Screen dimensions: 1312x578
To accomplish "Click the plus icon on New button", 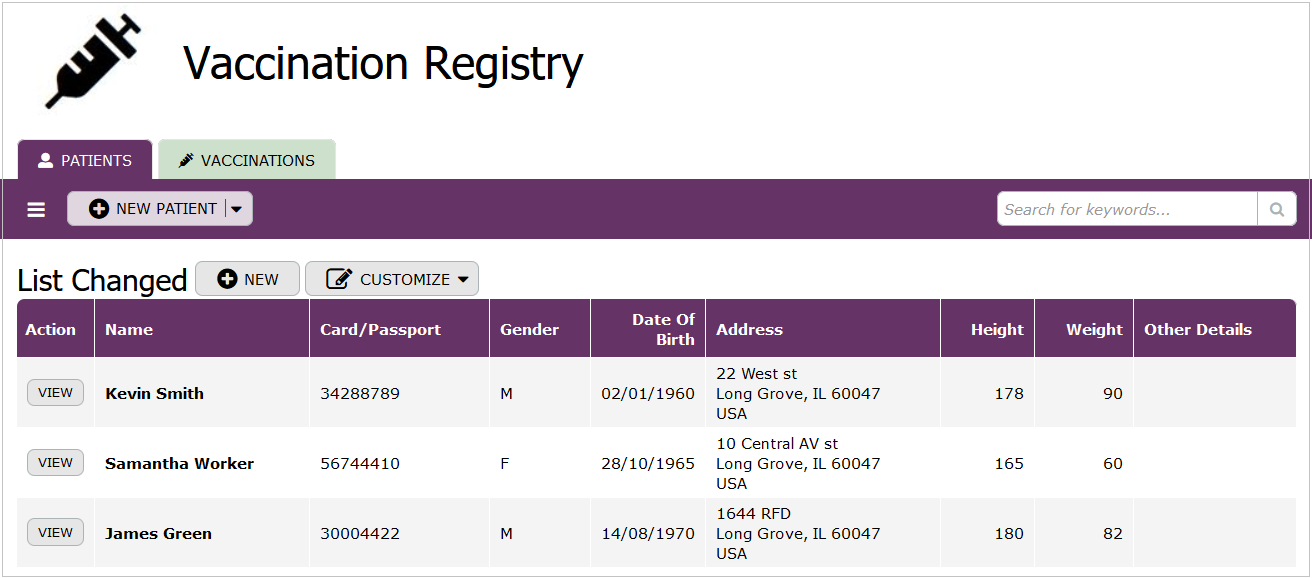I will [x=227, y=279].
